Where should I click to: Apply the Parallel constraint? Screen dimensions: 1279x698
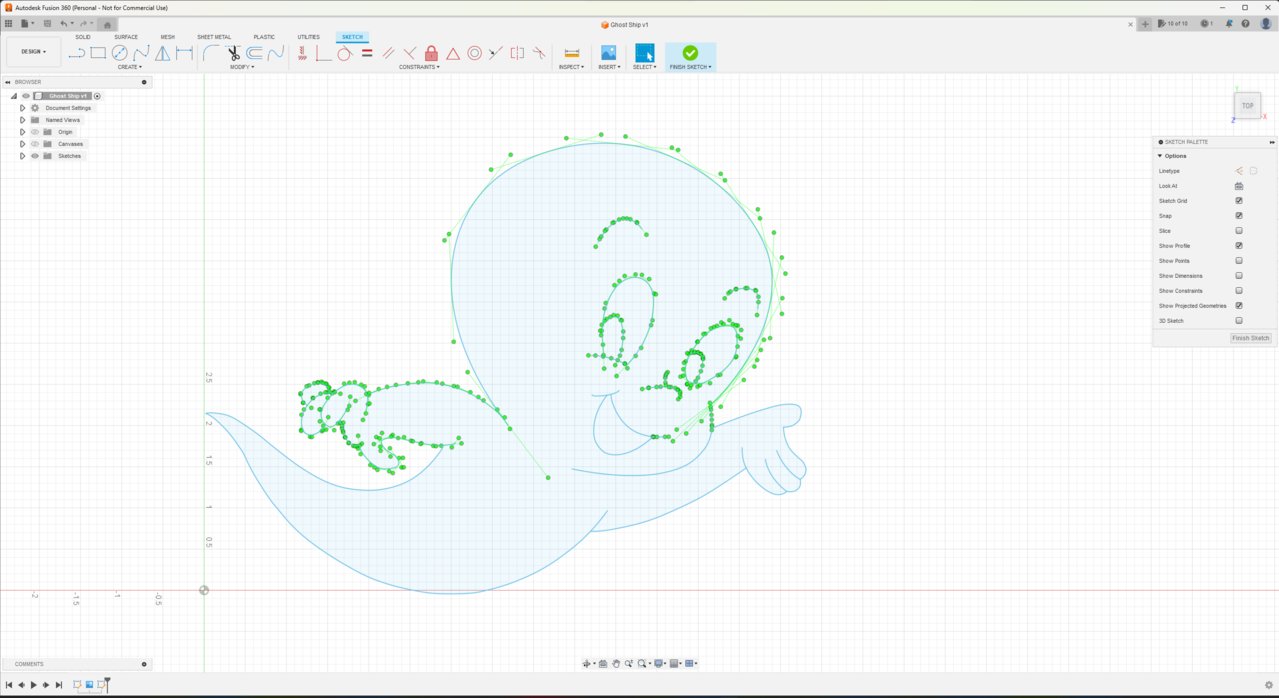click(388, 53)
